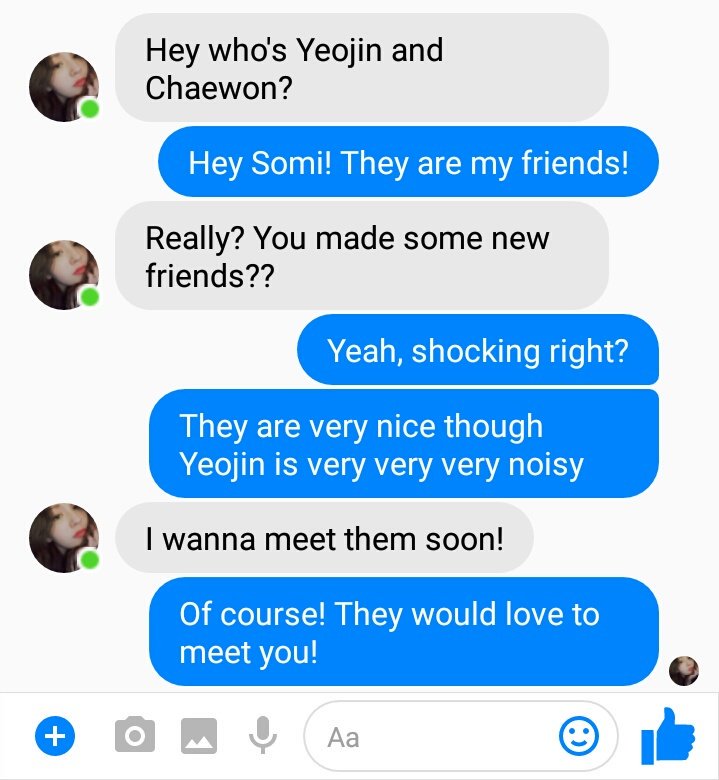The height and width of the screenshot is (780, 719).
Task: Click the small seen-receipt avatar
Action: coord(684,671)
